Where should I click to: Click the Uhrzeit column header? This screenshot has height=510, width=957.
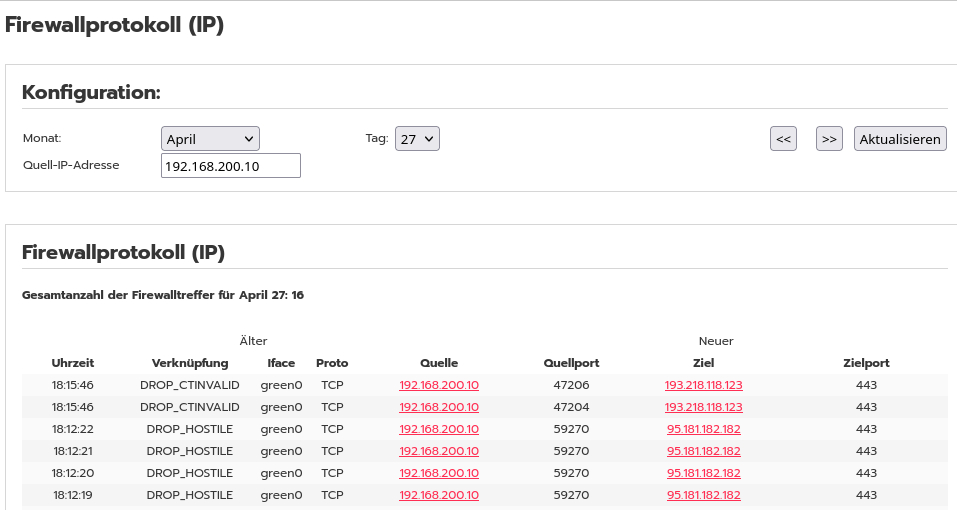73,363
